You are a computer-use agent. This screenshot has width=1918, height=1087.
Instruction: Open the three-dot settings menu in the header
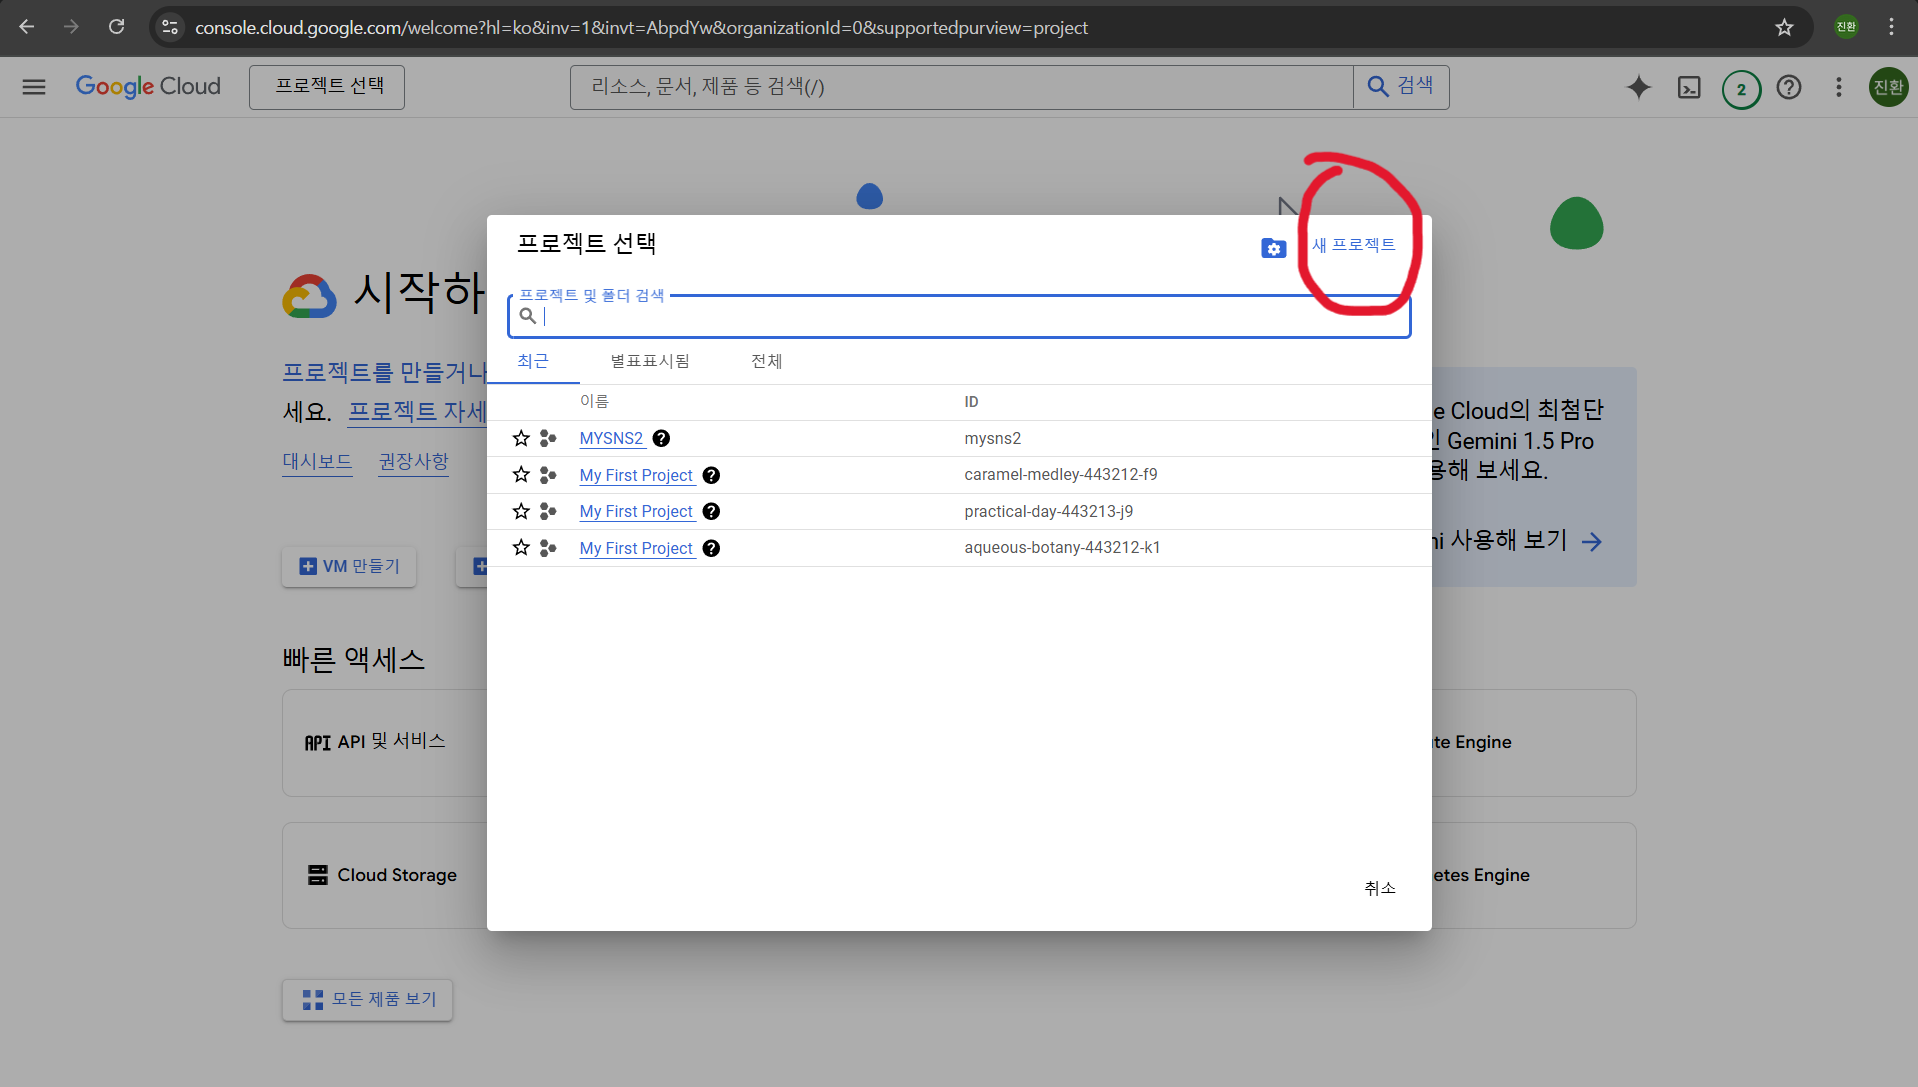1838,88
